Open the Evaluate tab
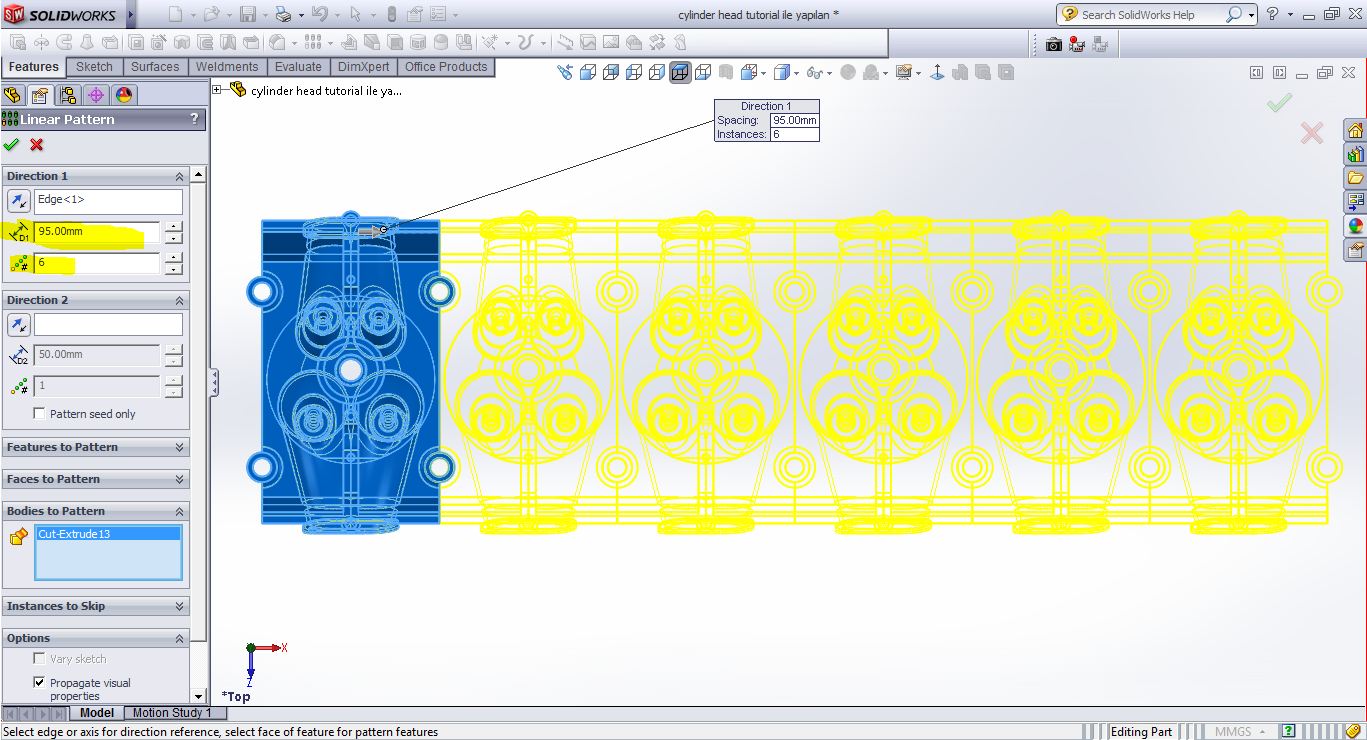The height and width of the screenshot is (740, 1367). point(298,67)
